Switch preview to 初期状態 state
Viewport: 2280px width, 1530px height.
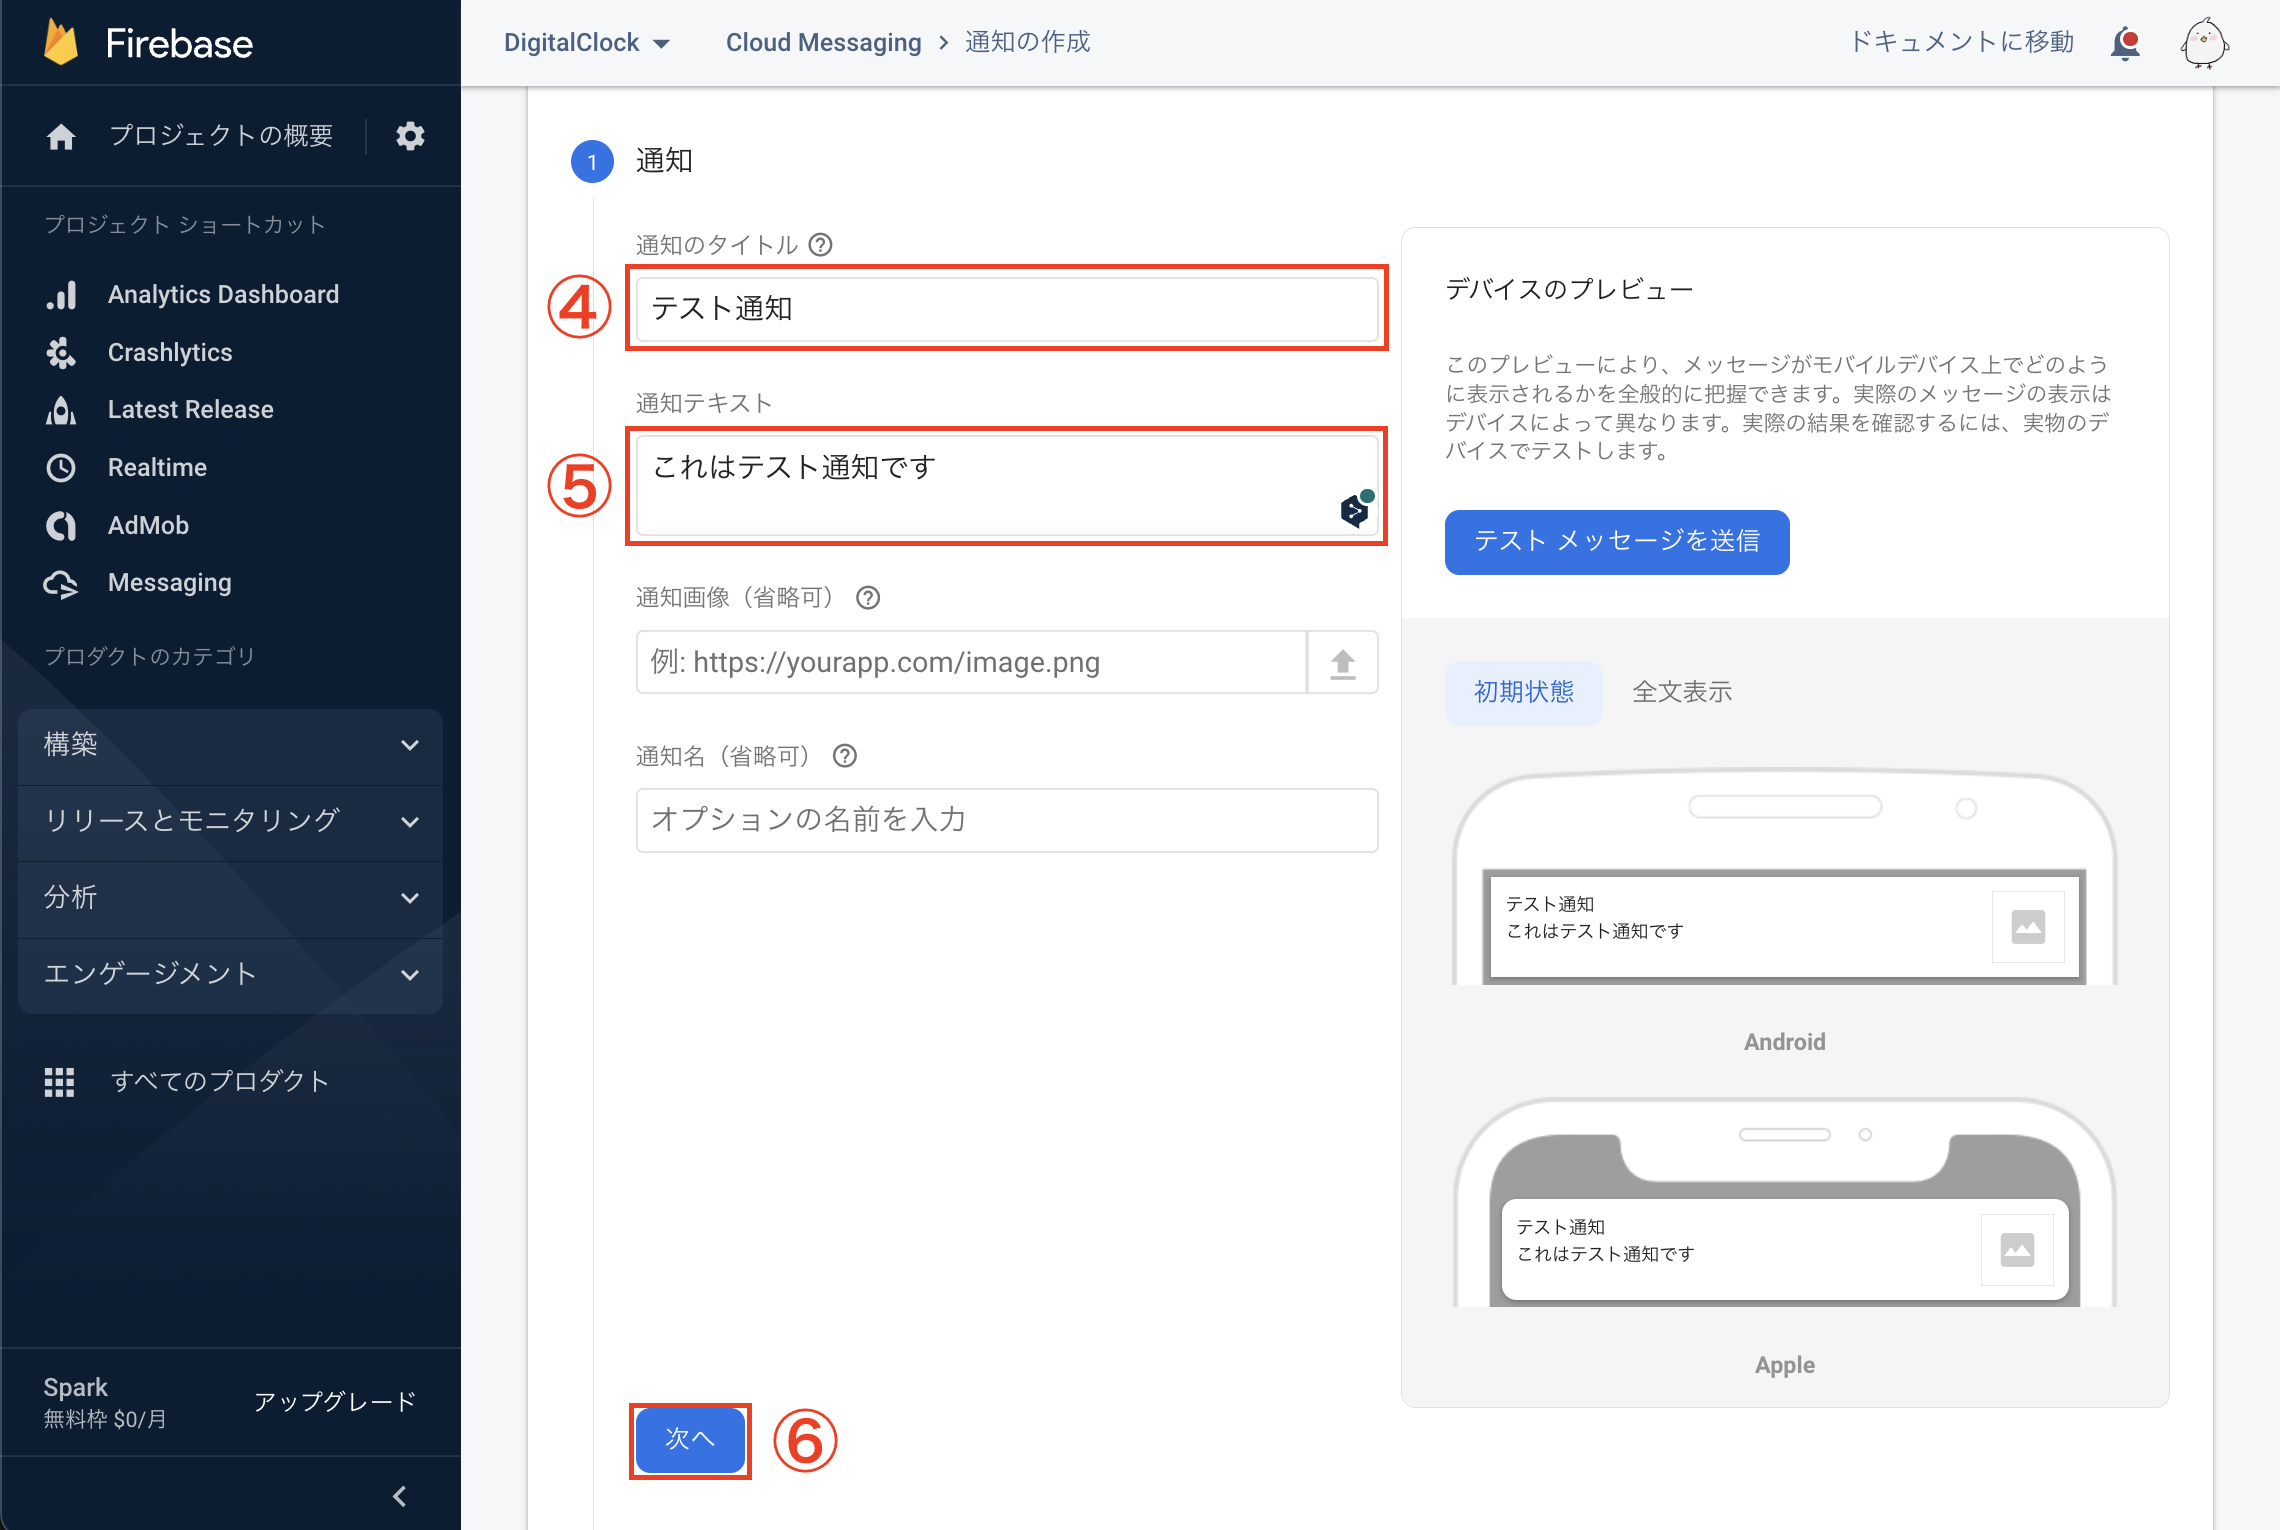click(1522, 692)
